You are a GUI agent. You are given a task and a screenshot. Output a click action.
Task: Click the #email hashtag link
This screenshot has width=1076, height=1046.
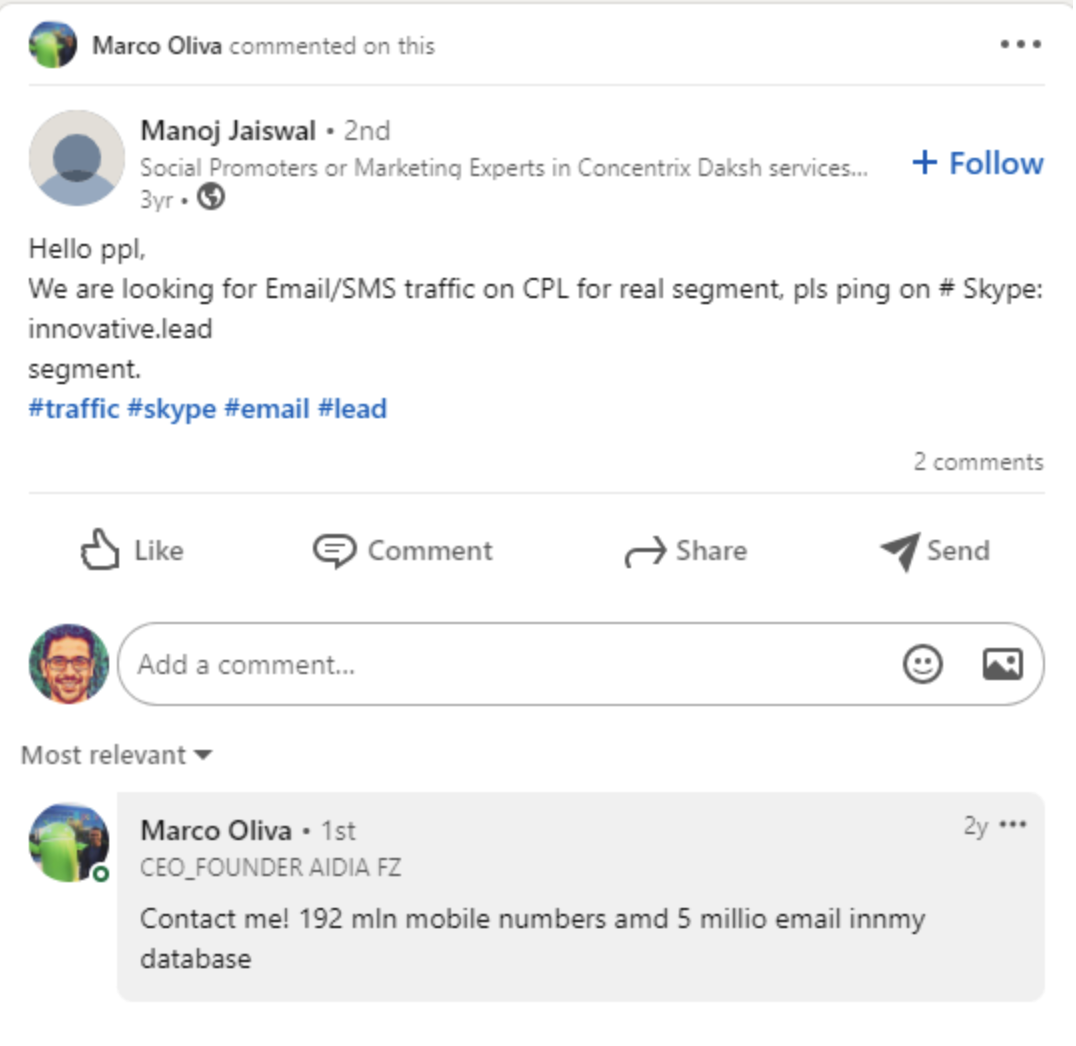[266, 409]
